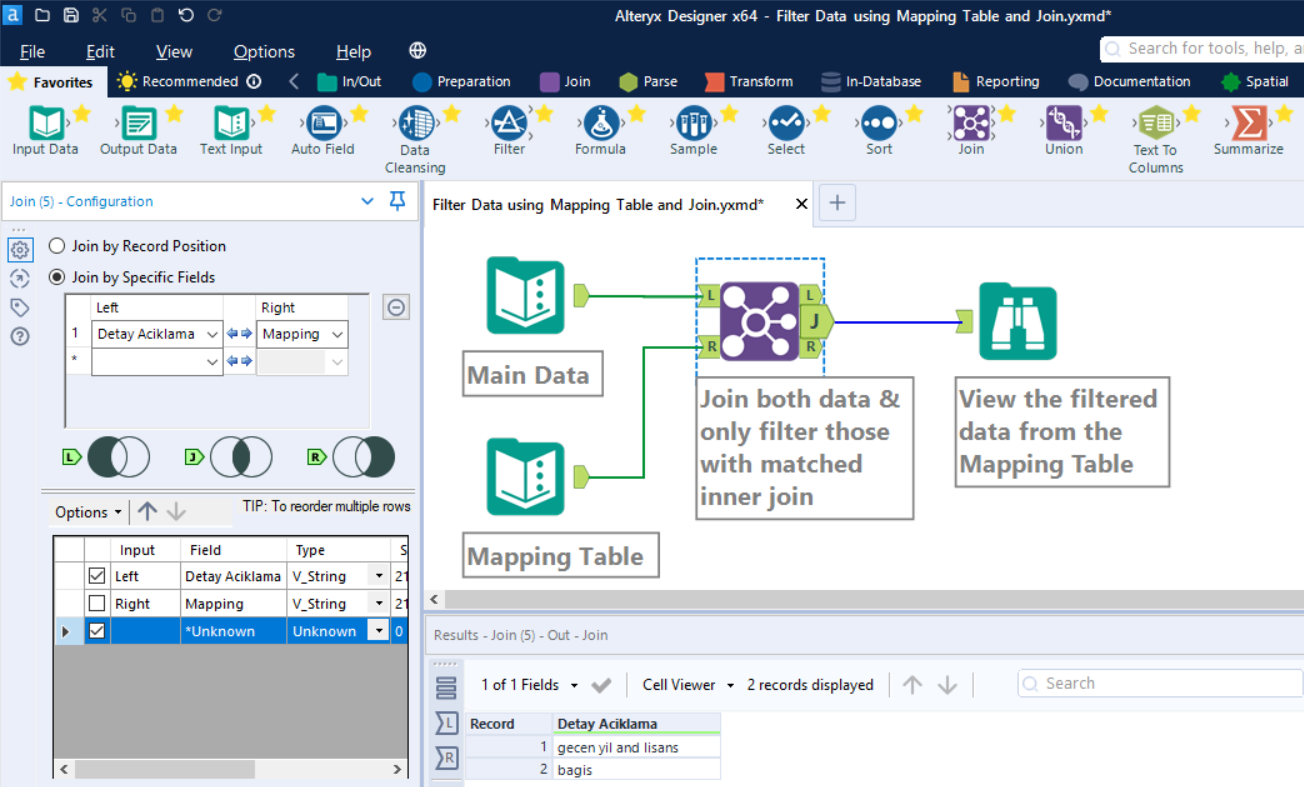Image resolution: width=1304 pixels, height=787 pixels.
Task: Select the Summarize tool
Action: pos(1247,125)
